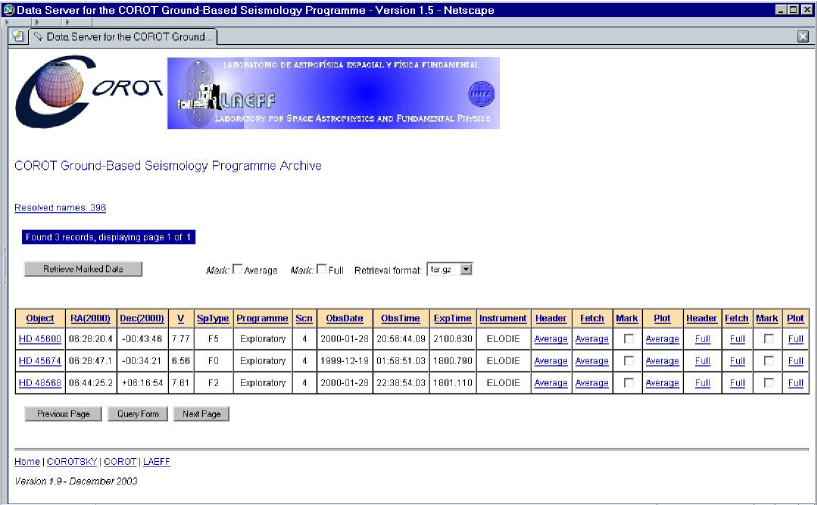The image size is (817, 505).
Task: Plot the Full data for HD 48568
Action: click(796, 383)
